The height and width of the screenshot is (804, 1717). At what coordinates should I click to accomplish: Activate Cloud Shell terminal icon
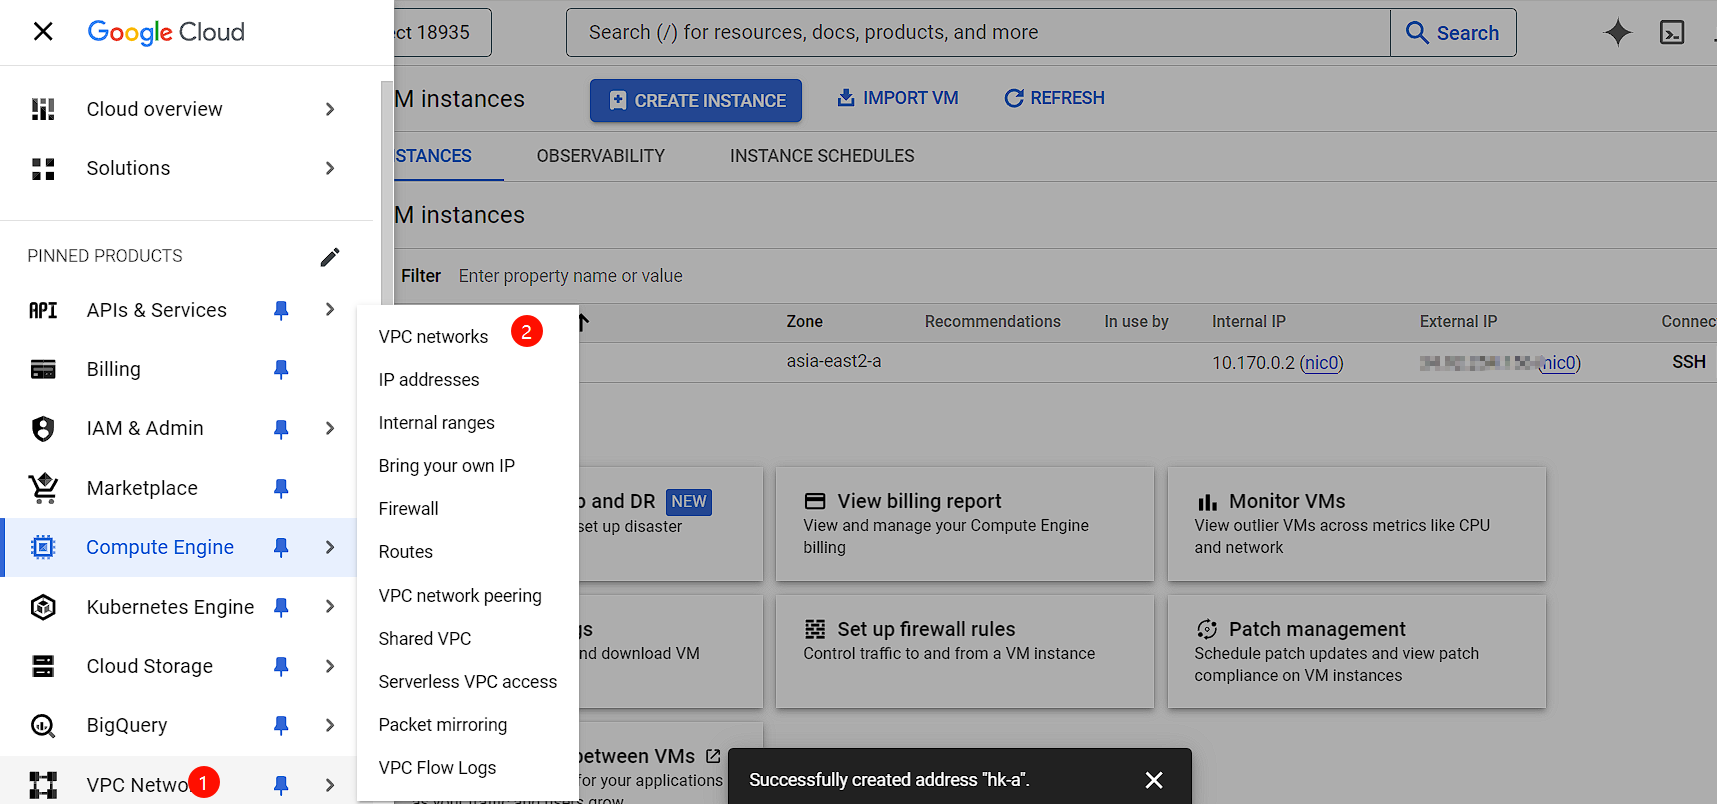(1672, 32)
